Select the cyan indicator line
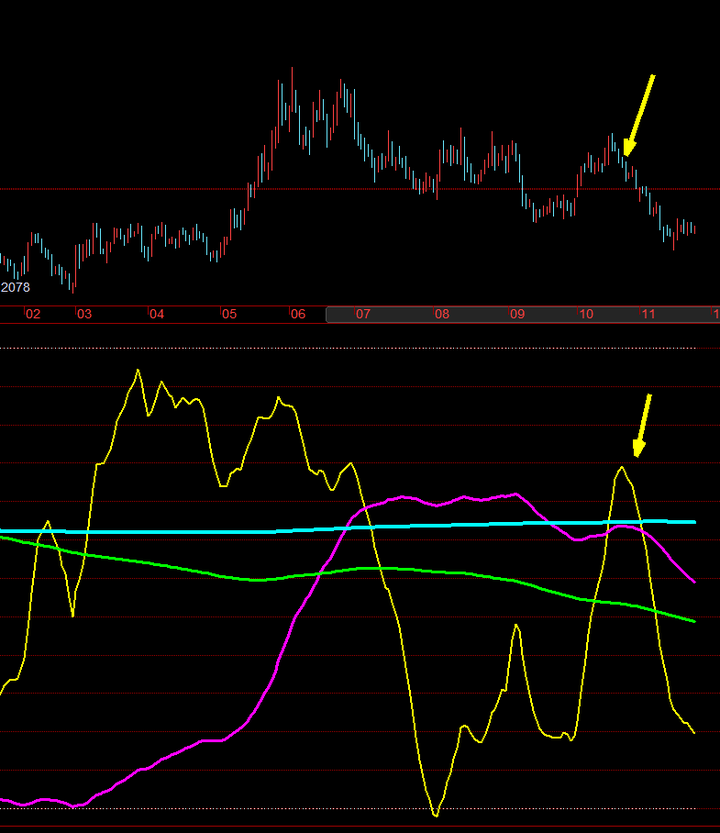This screenshot has height=833, width=720. point(348,529)
